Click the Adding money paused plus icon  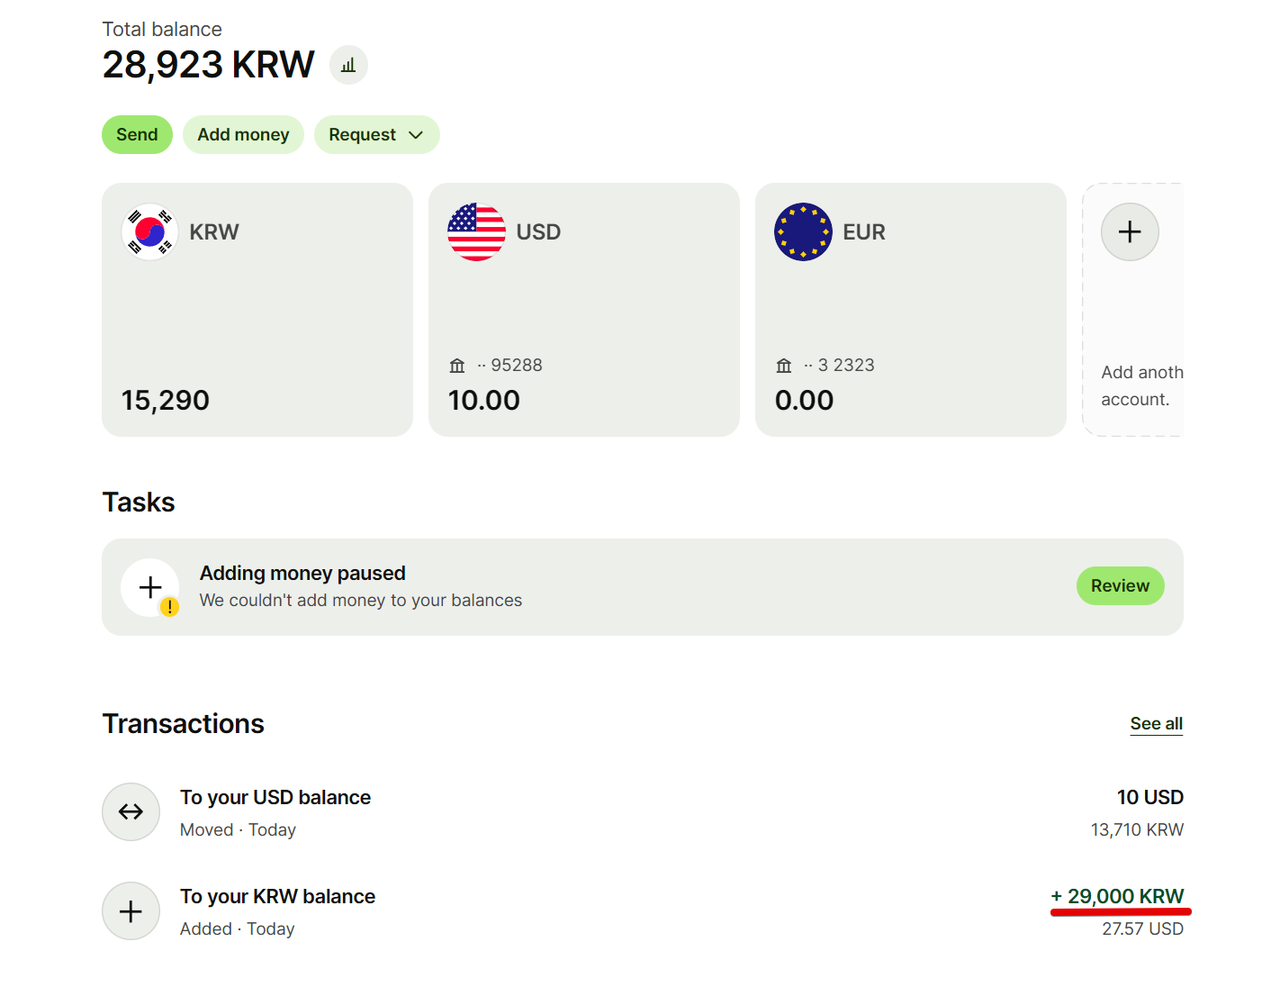150,587
